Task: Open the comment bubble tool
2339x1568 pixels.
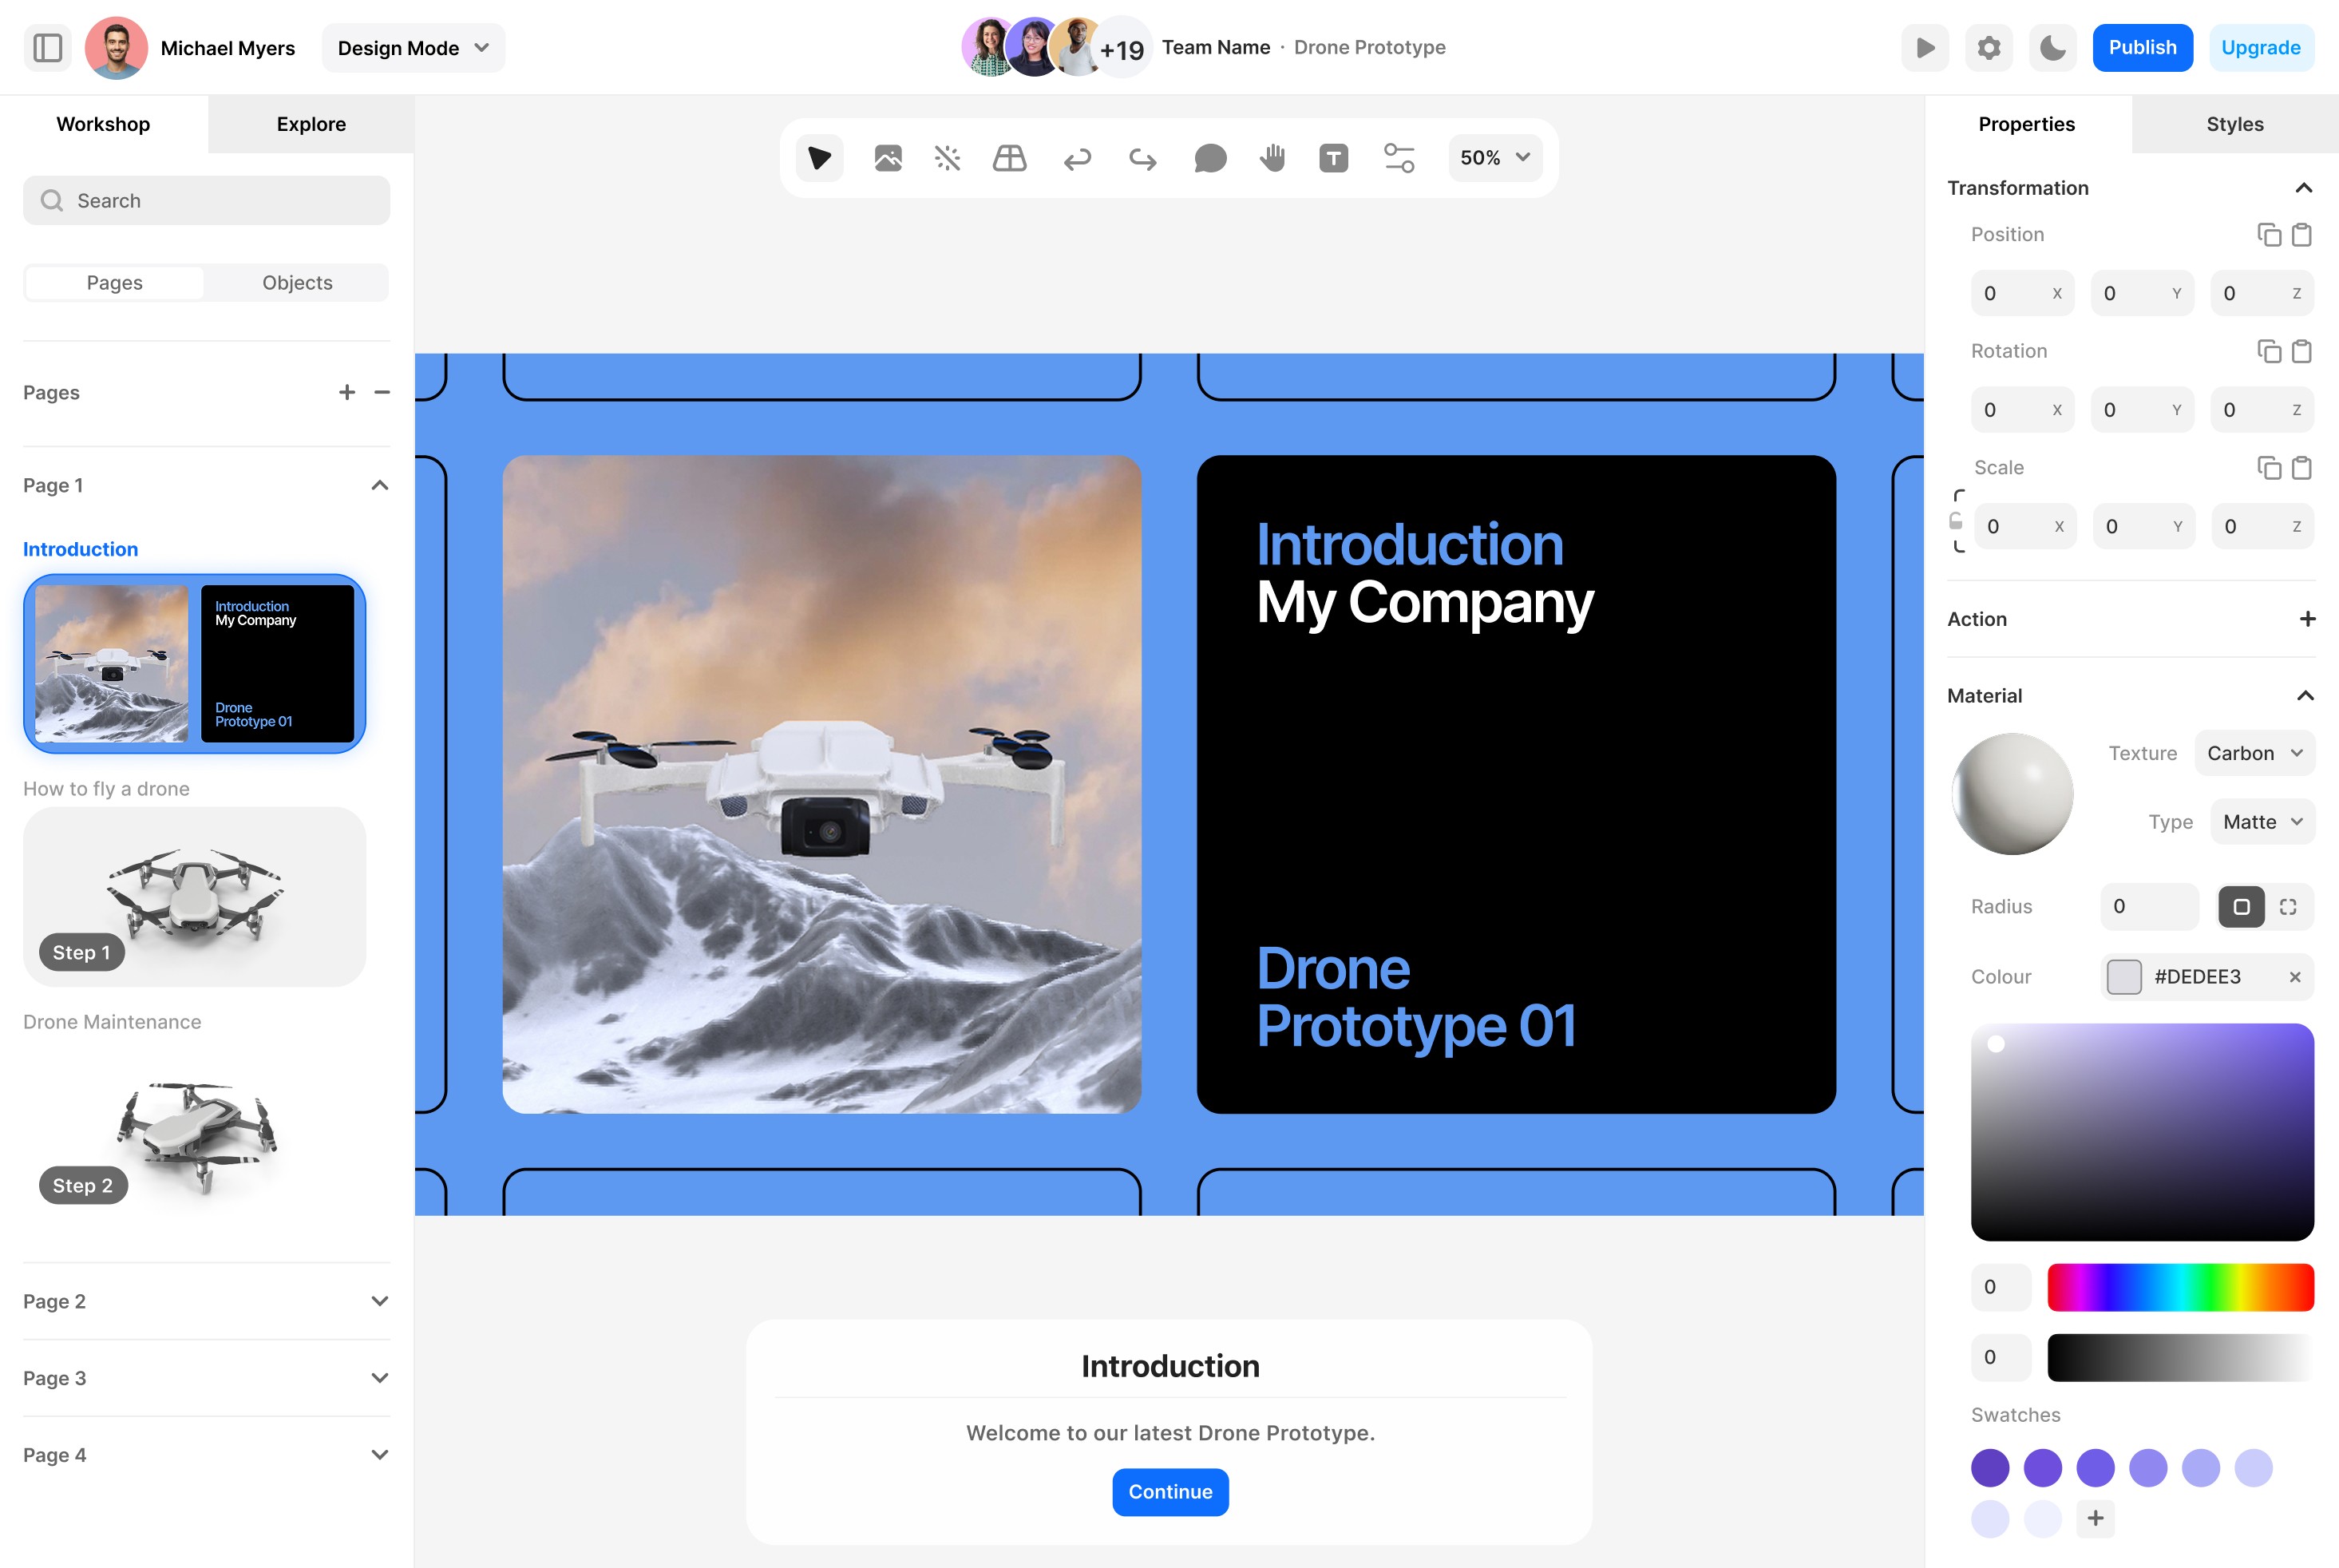Action: click(x=1209, y=158)
